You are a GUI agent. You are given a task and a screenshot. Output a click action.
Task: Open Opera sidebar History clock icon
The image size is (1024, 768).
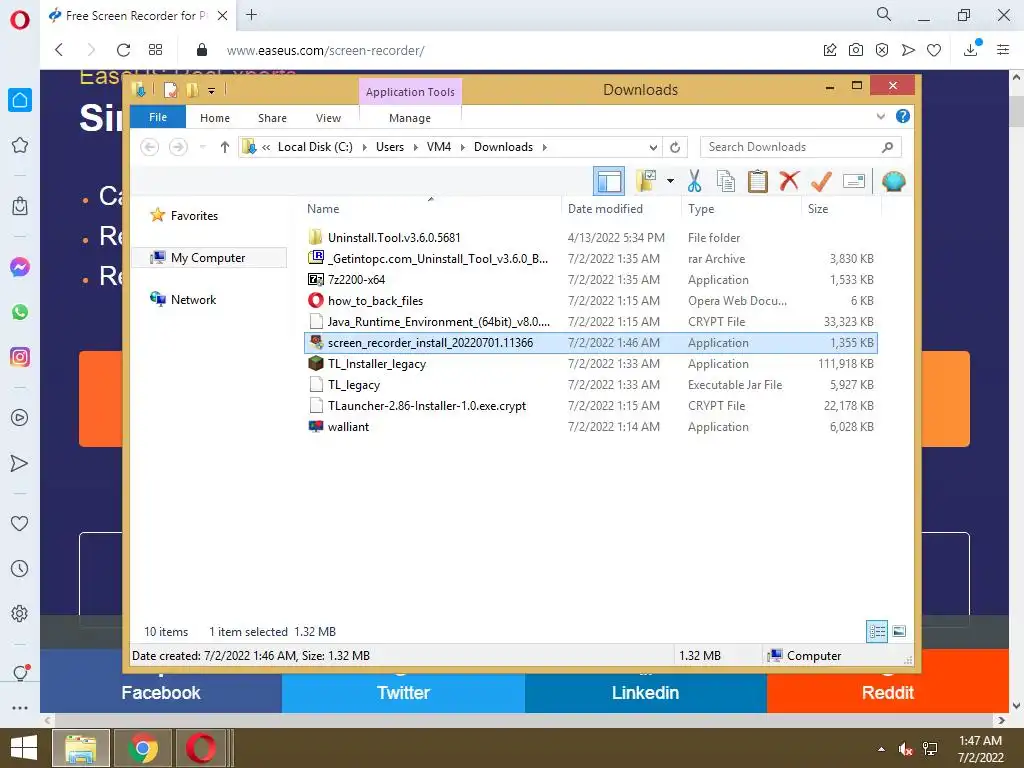tap(20, 568)
